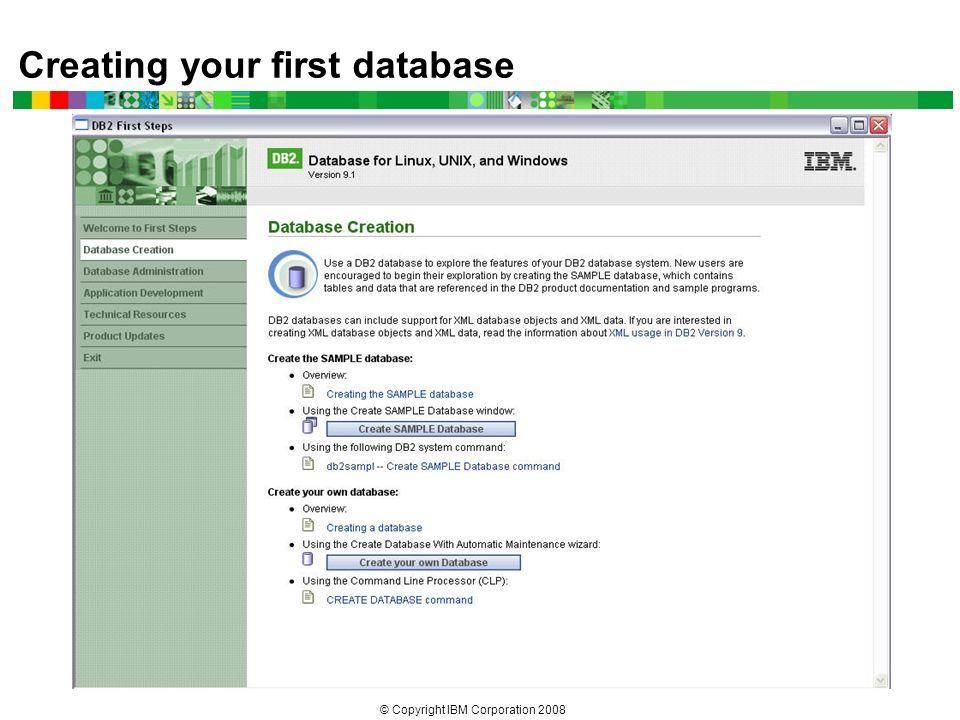Image resolution: width=960 pixels, height=720 pixels.
Task: Click the Database Creation page heading
Action: coord(341,227)
